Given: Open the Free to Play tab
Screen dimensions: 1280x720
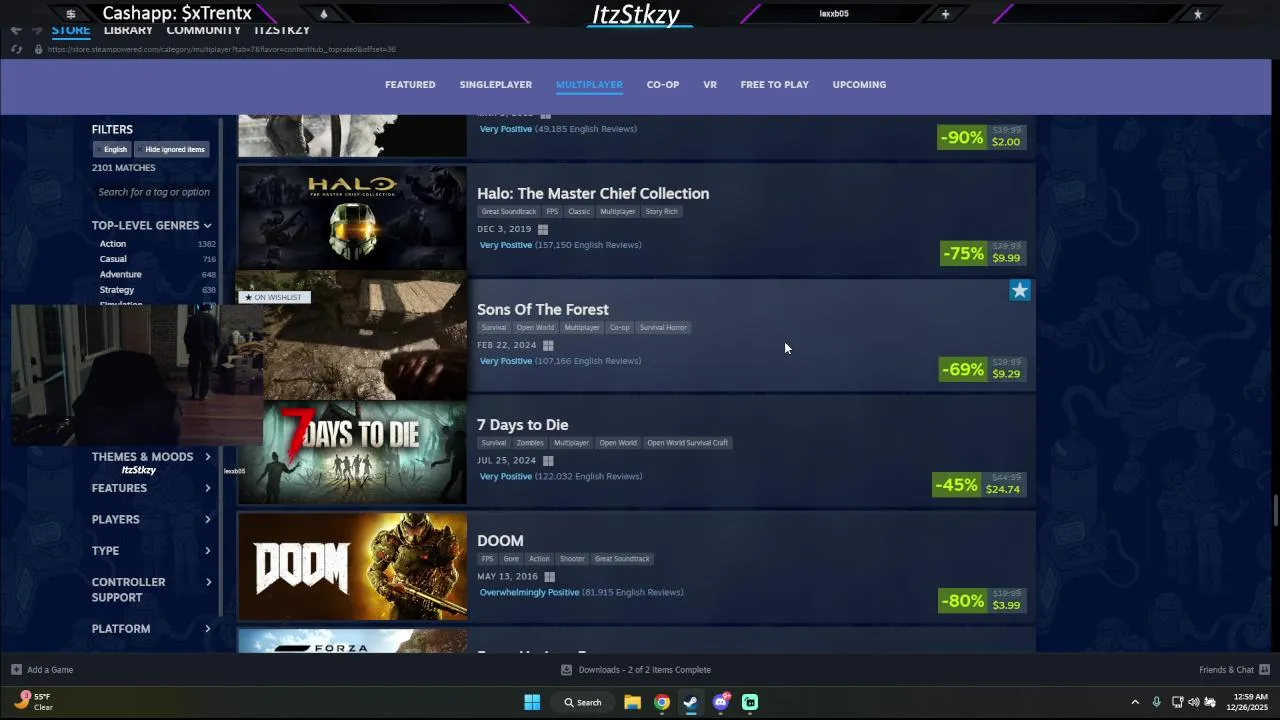Looking at the screenshot, I should click(774, 85).
